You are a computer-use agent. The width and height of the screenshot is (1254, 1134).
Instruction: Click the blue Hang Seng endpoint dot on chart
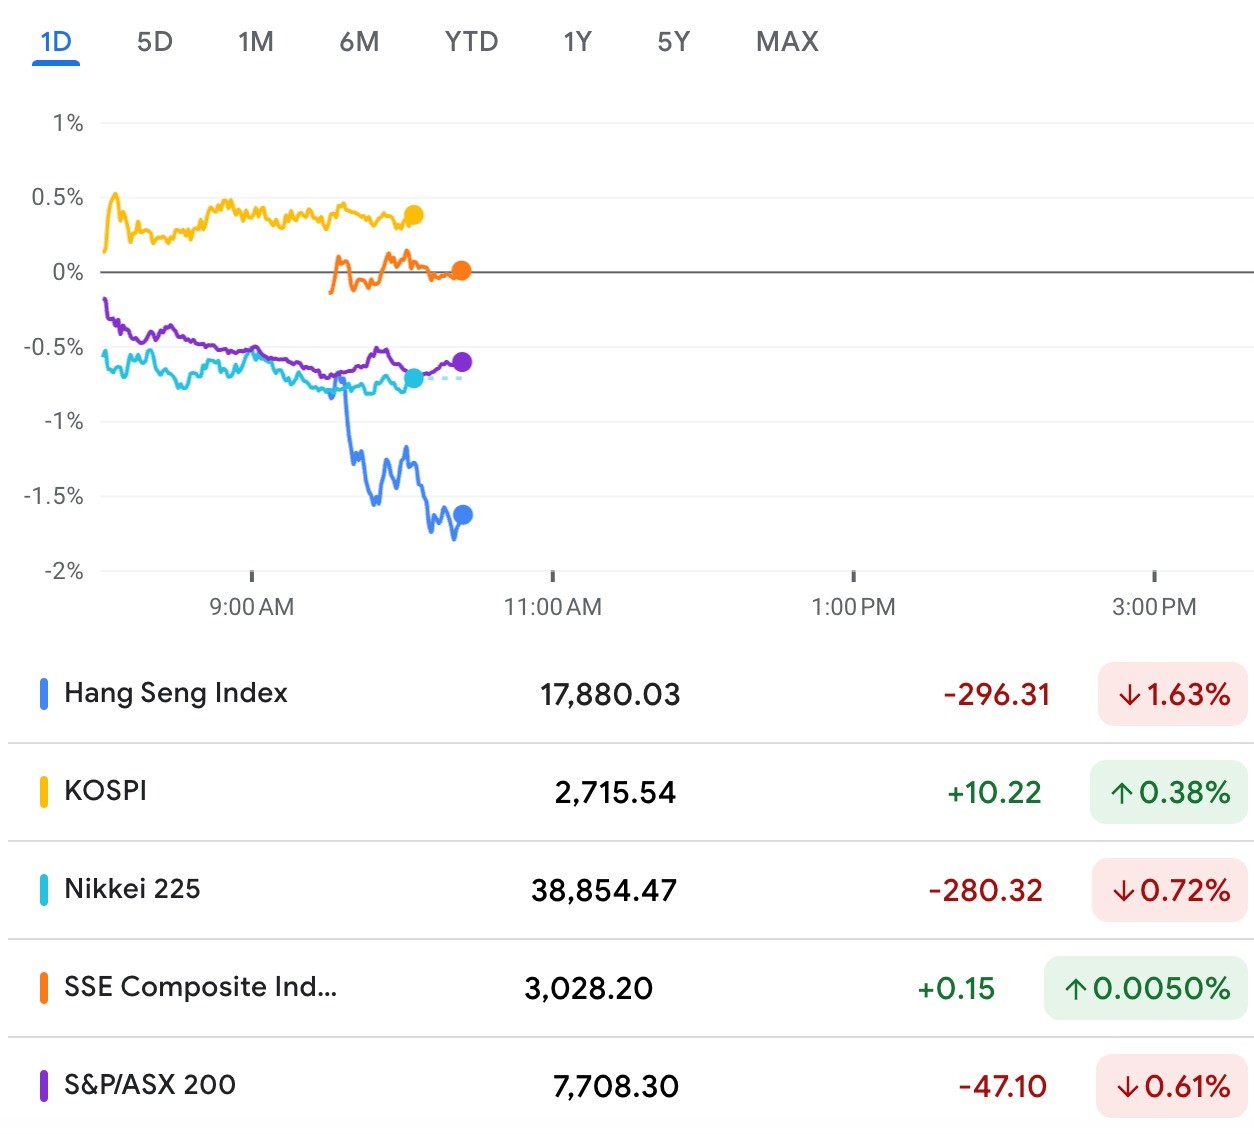(x=463, y=515)
